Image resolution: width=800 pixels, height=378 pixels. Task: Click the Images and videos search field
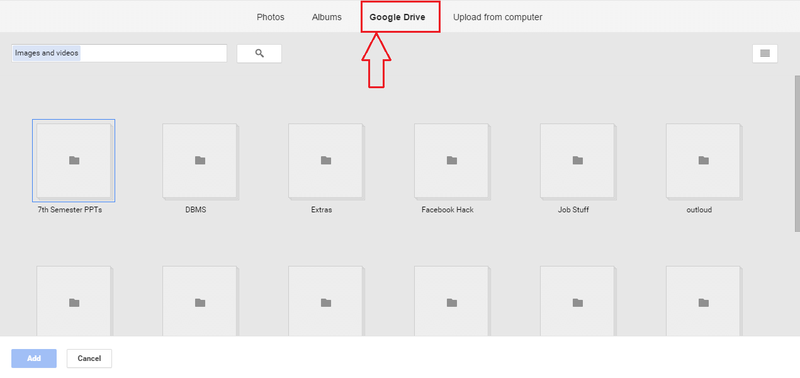[x=119, y=54]
